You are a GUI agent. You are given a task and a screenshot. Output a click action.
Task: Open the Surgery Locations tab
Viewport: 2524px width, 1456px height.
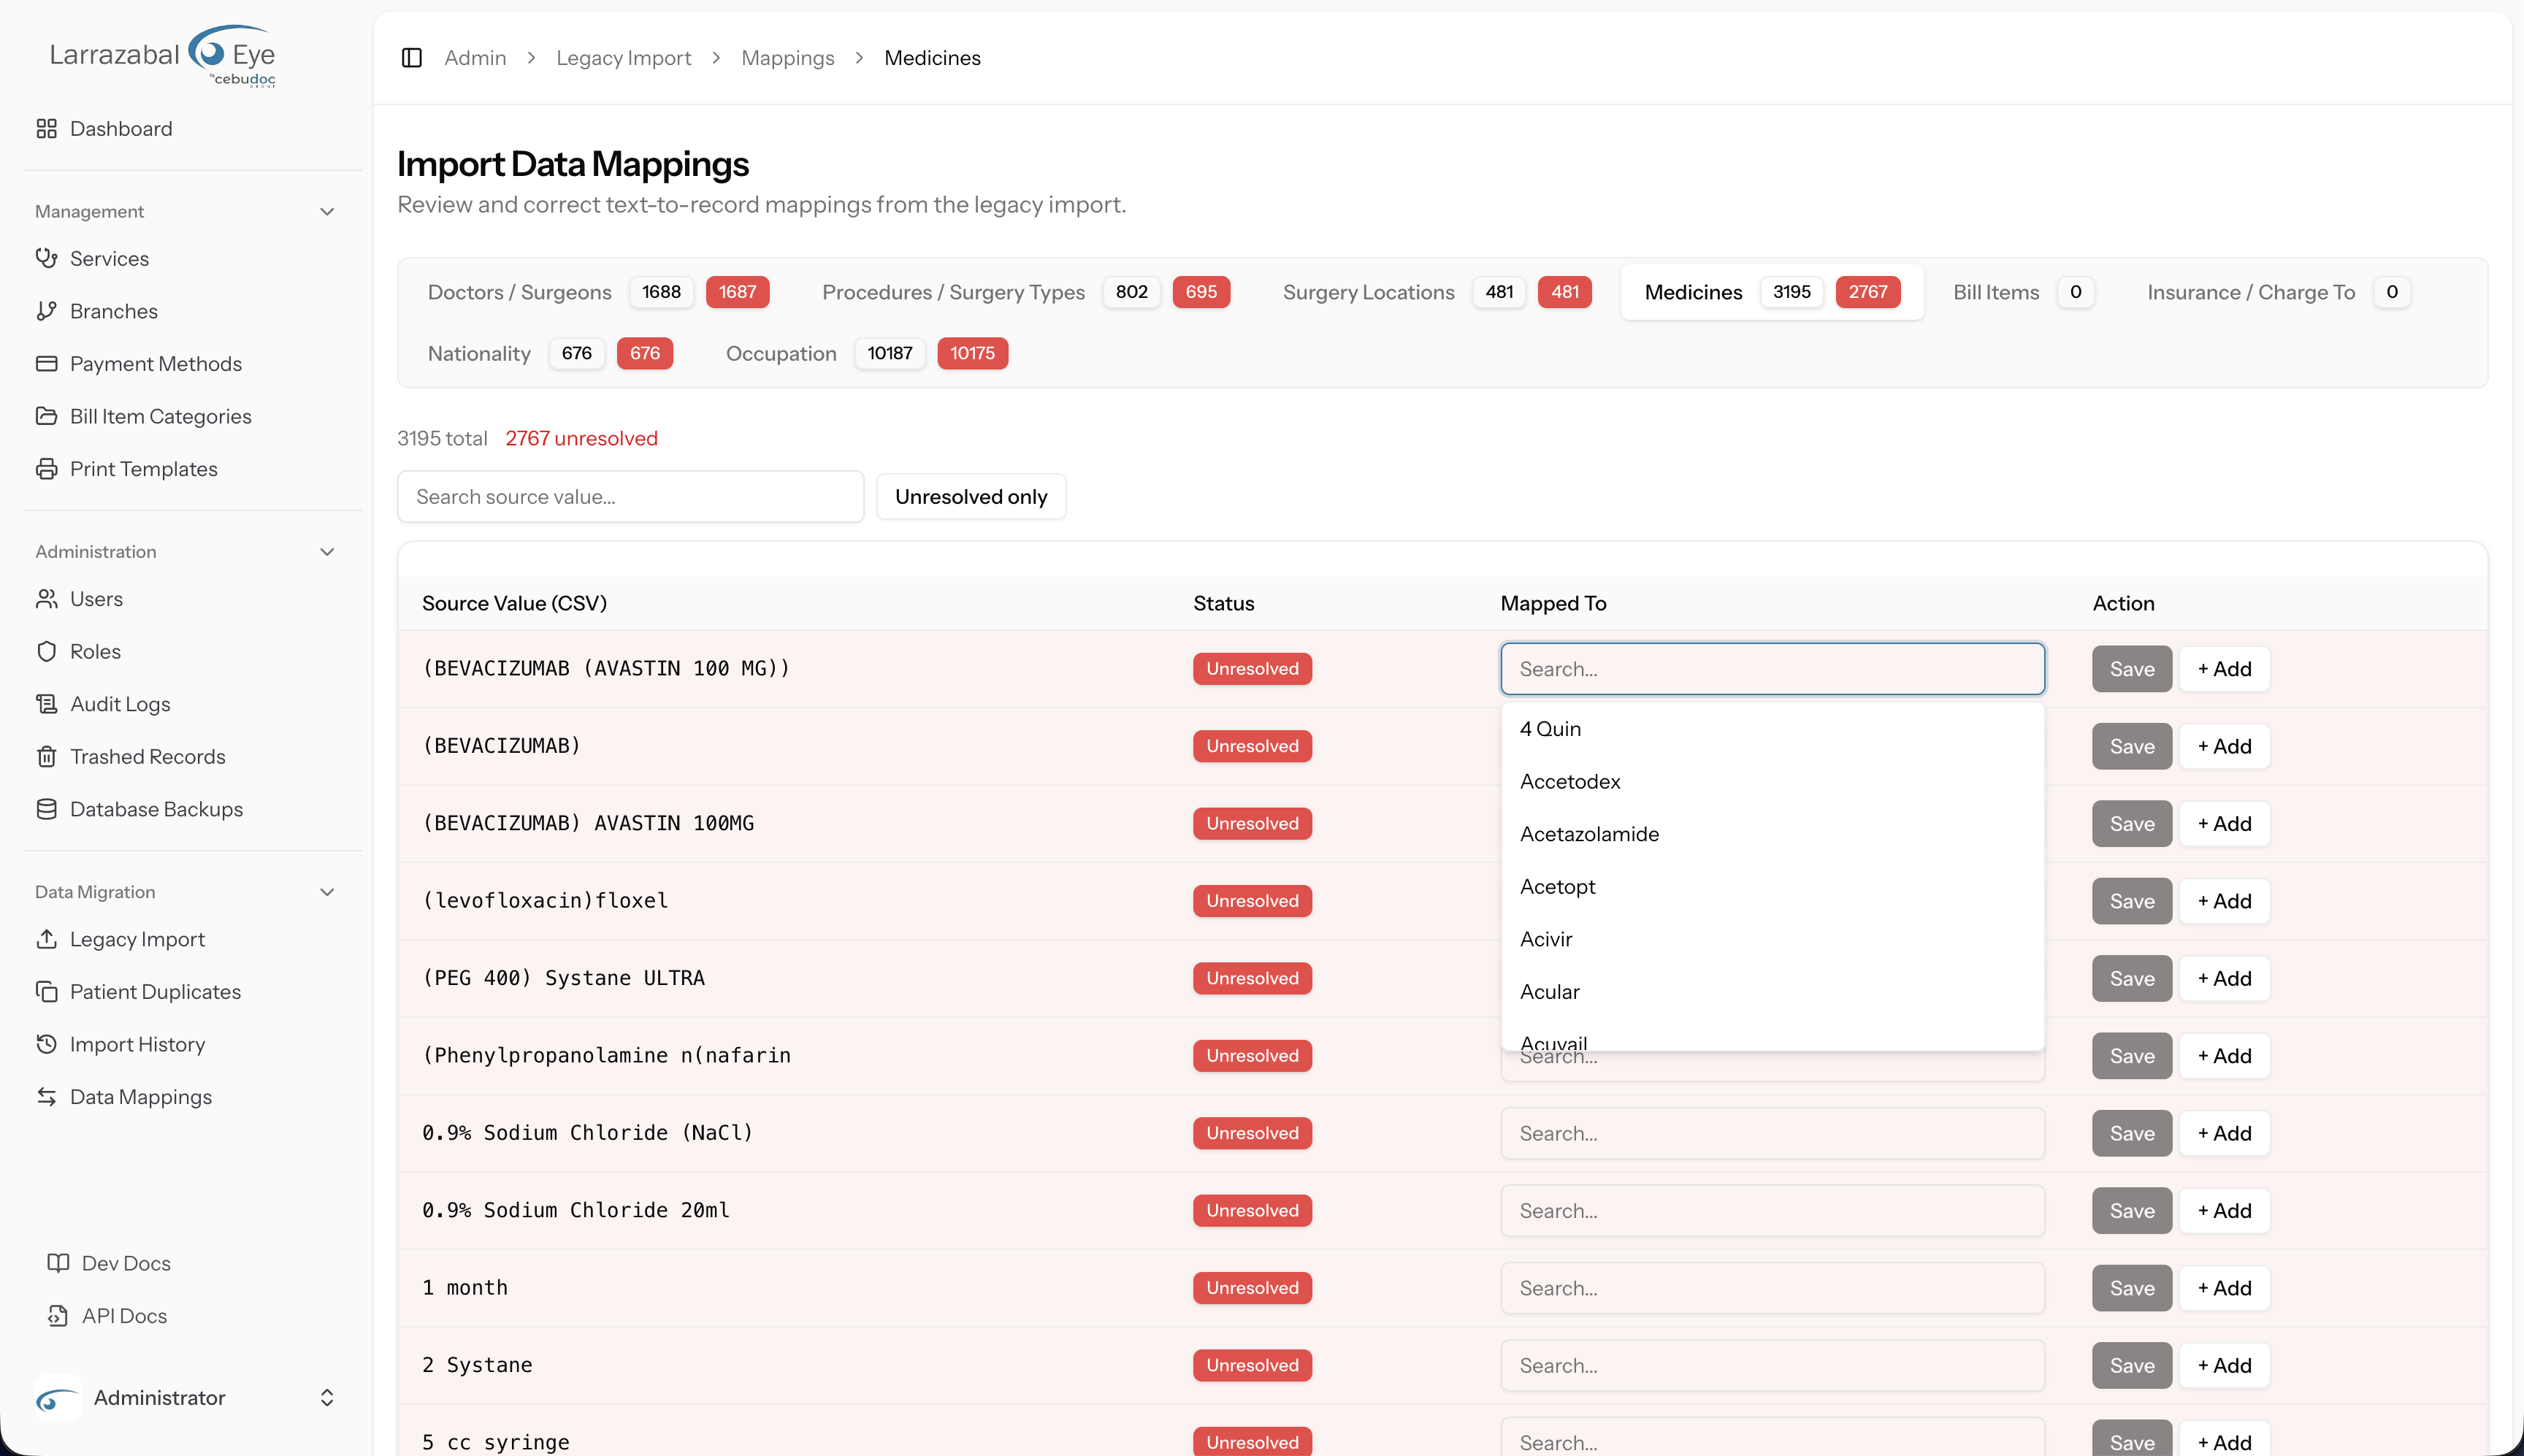point(1437,292)
